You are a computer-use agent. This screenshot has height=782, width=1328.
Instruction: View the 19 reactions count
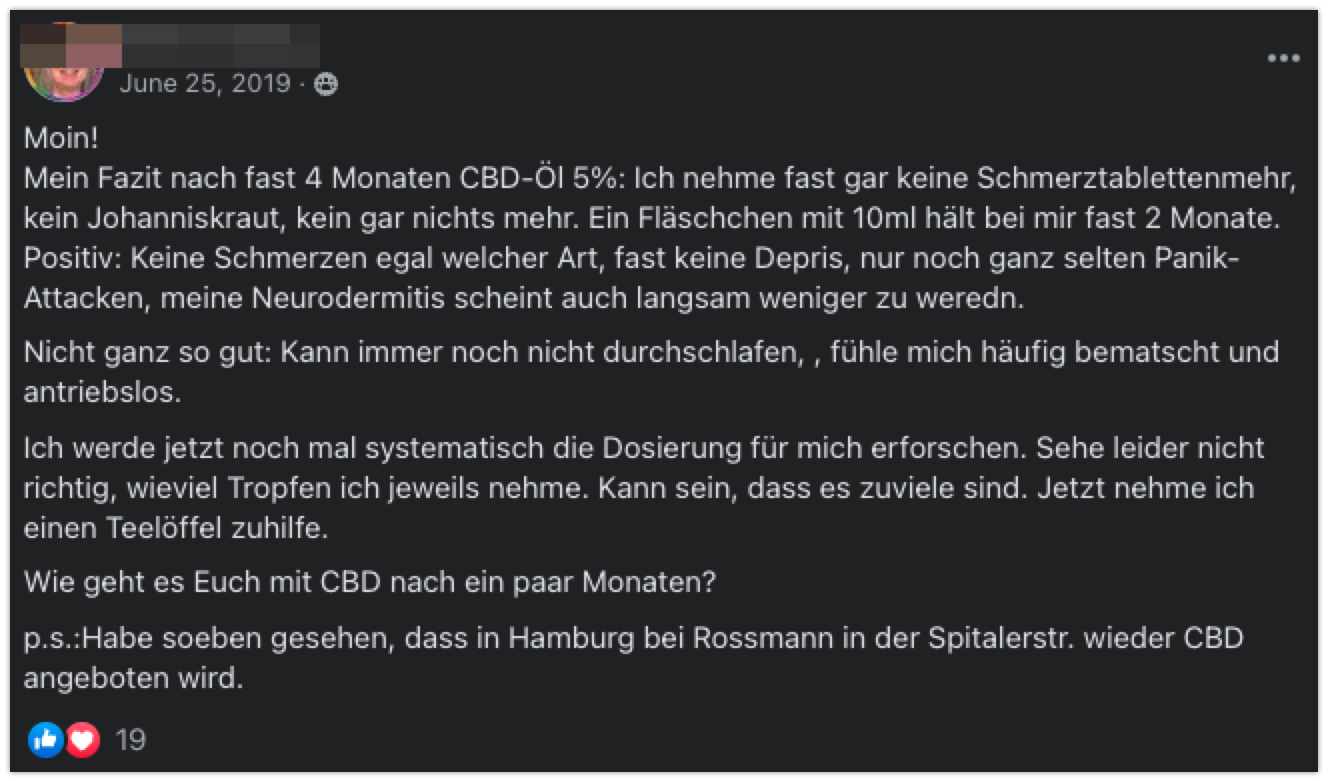131,740
